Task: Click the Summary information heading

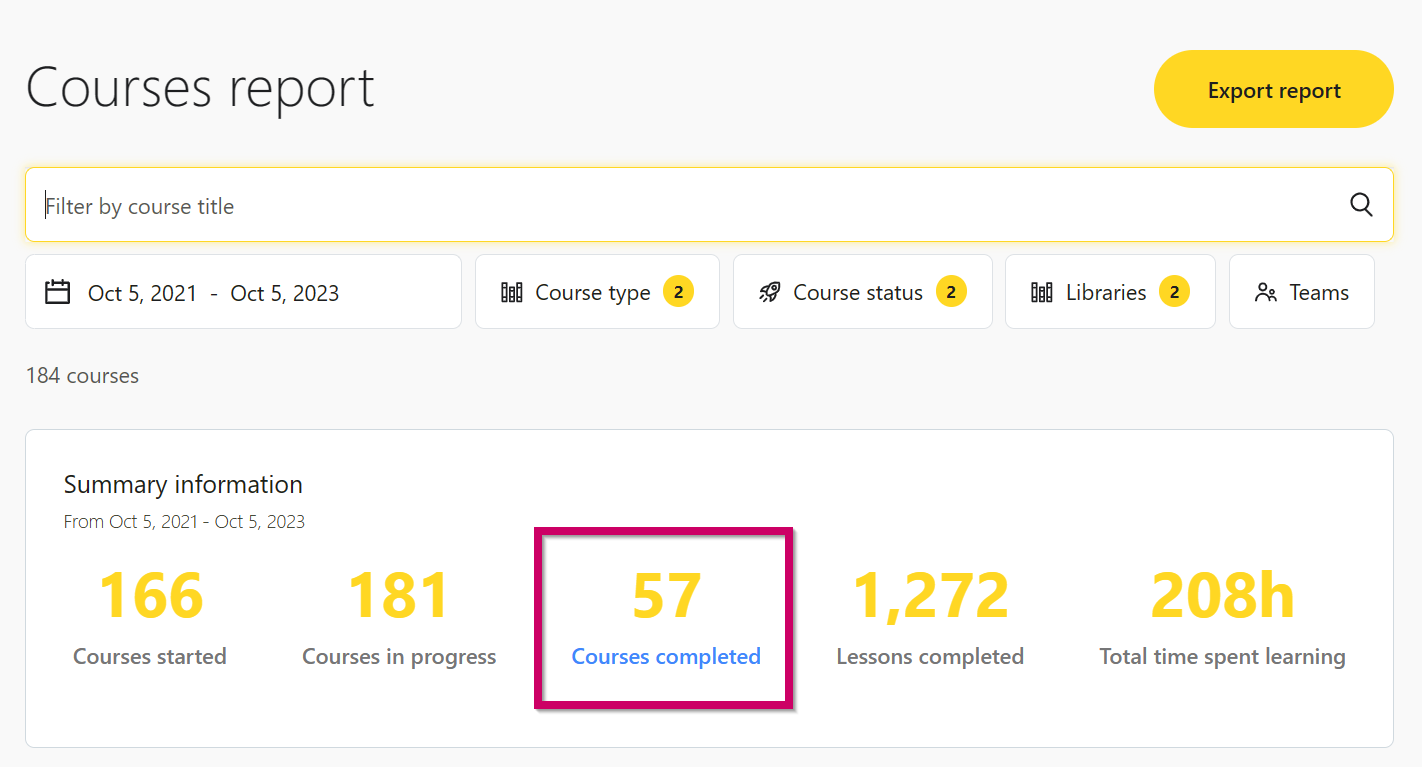Action: tap(183, 485)
